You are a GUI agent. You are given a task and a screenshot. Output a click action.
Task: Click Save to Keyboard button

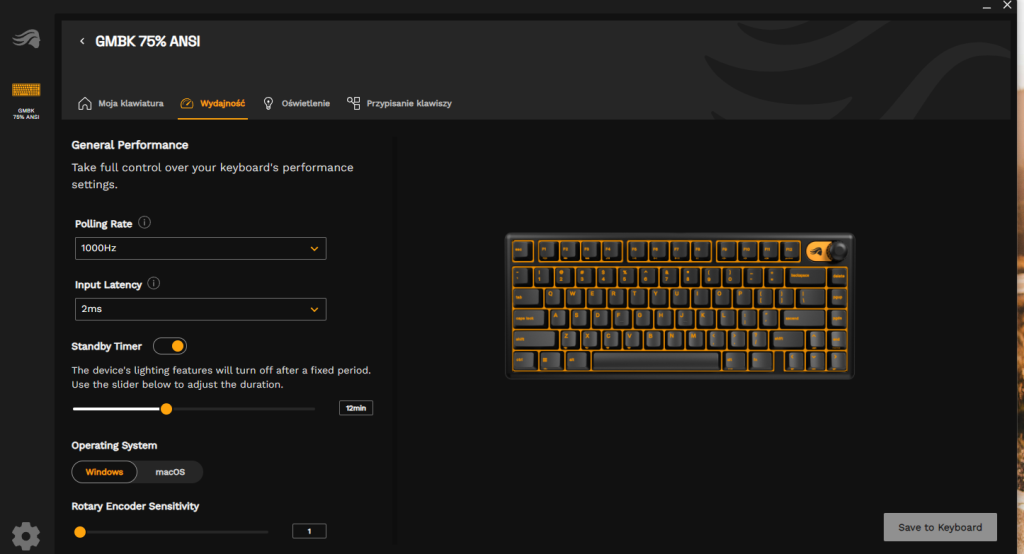940,527
